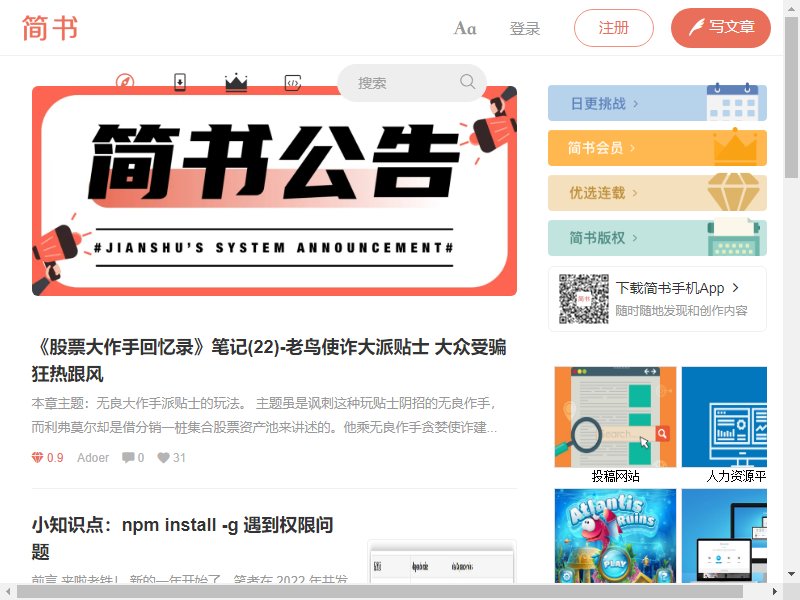Image resolution: width=800 pixels, height=600 pixels.
Task: Open author Adoer's profile
Action: coord(93,458)
